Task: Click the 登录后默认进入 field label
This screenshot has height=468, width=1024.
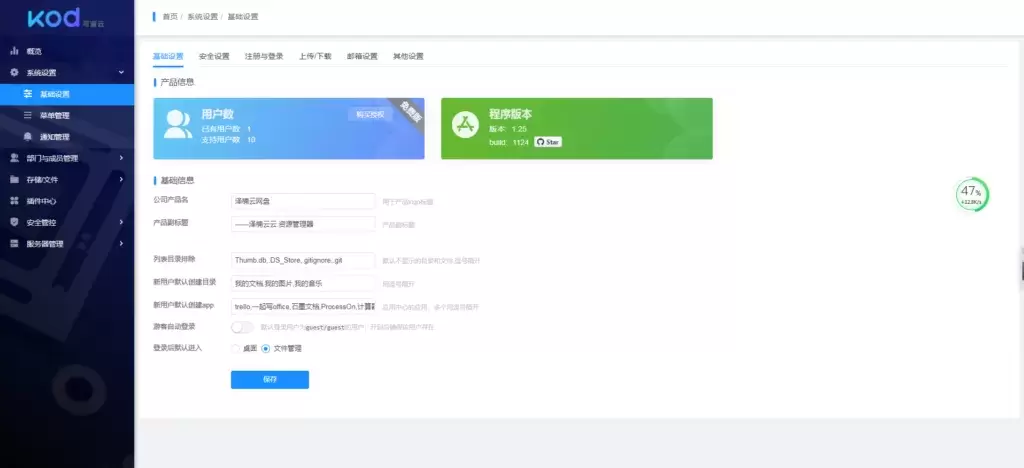Action: pyautogui.click(x=178, y=348)
